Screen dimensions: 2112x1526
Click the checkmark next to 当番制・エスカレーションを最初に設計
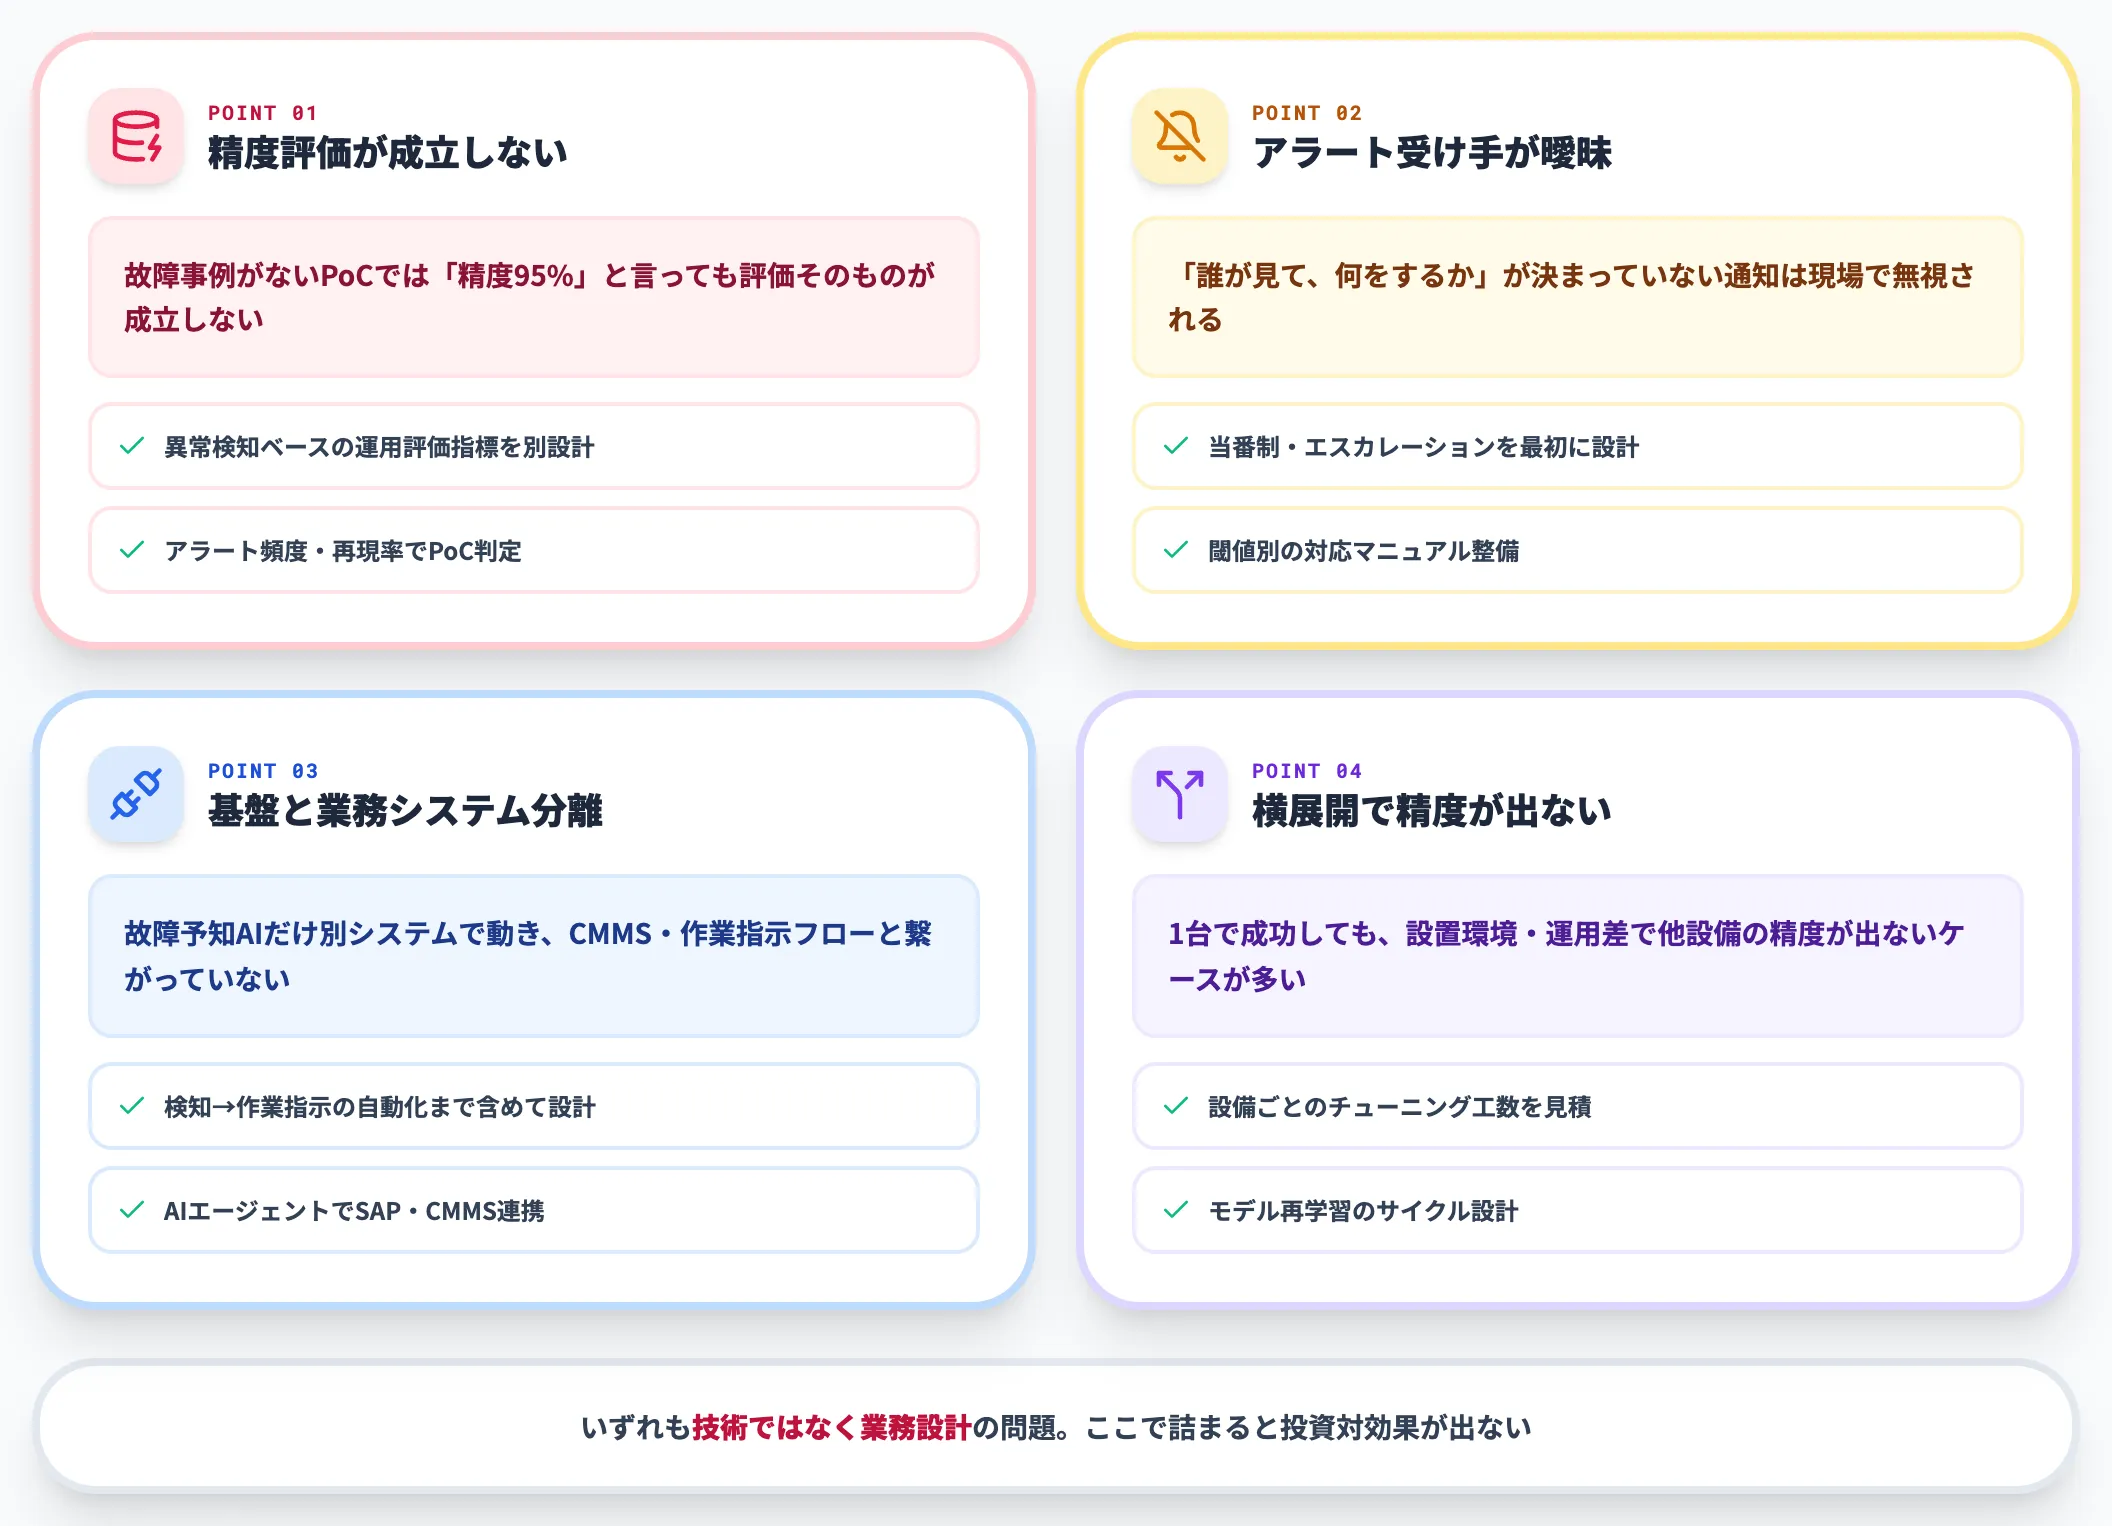[1175, 448]
